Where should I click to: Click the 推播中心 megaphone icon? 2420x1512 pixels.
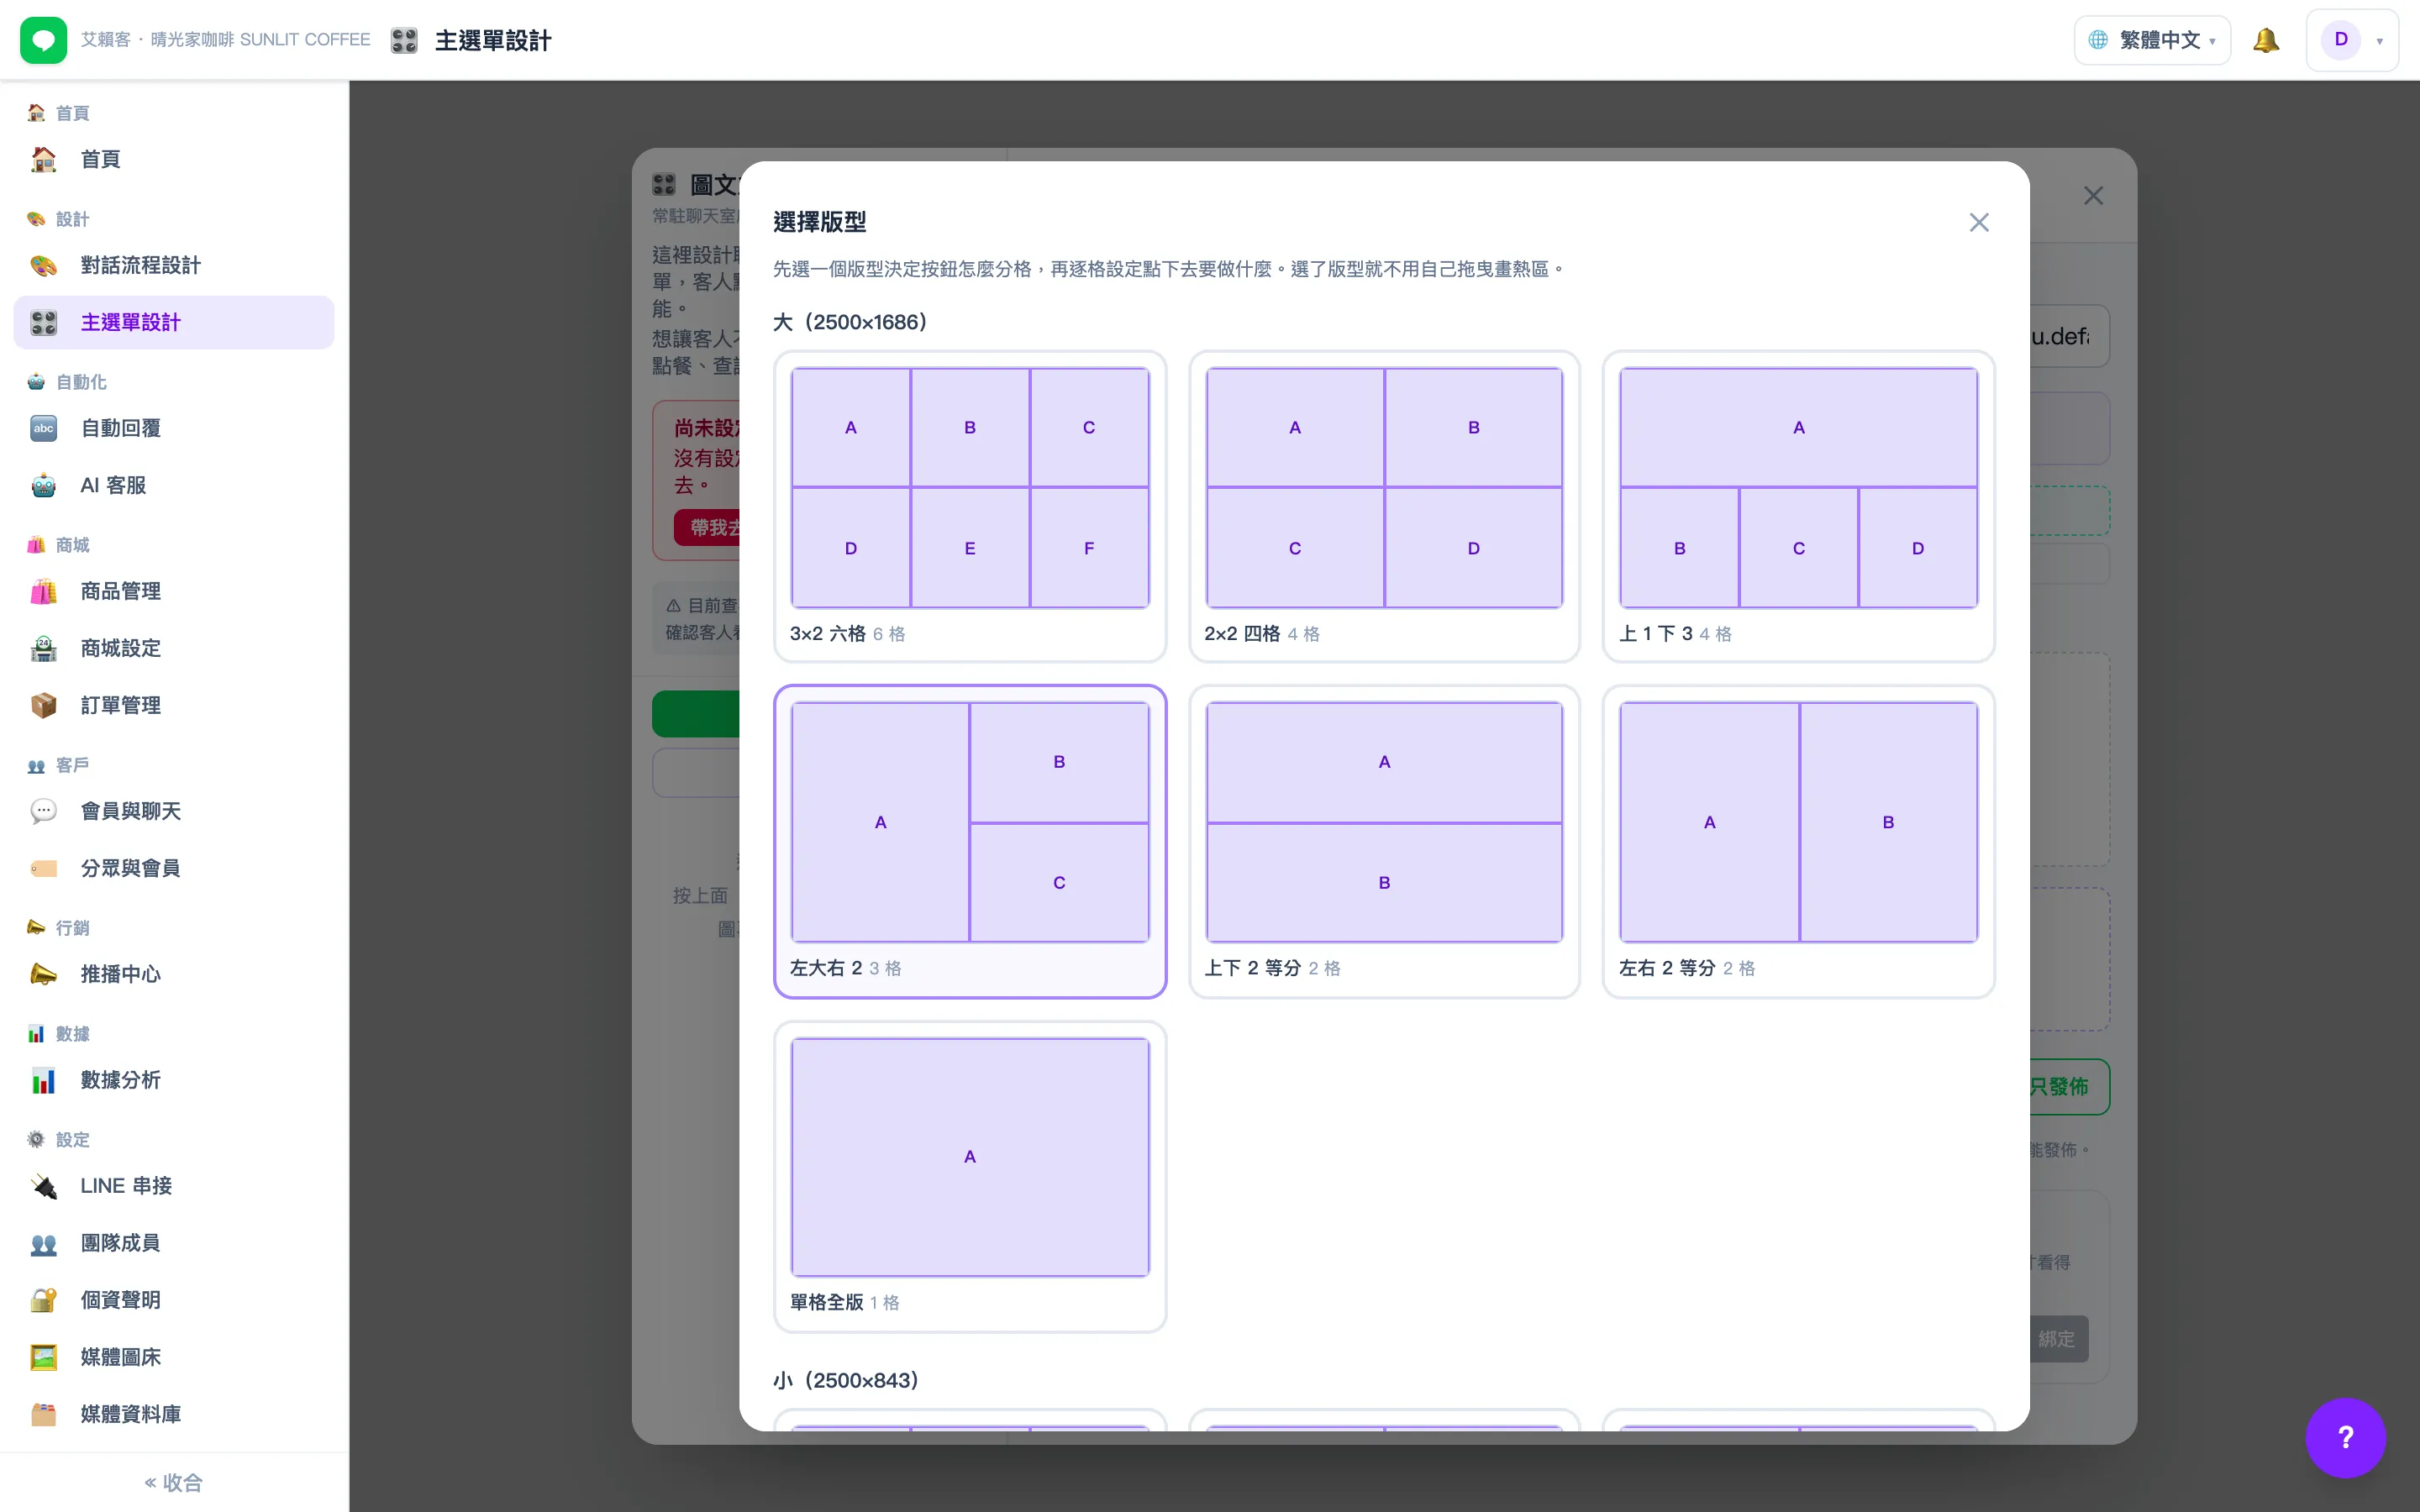tap(44, 975)
